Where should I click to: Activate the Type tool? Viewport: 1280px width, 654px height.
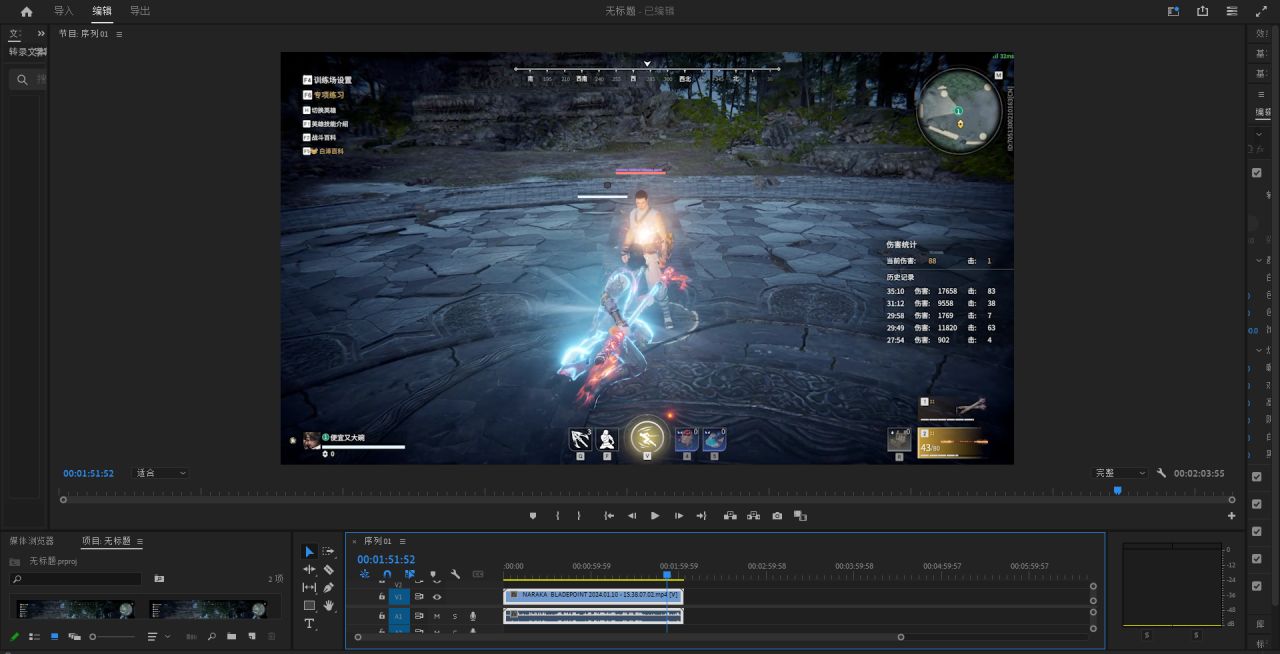click(x=309, y=624)
